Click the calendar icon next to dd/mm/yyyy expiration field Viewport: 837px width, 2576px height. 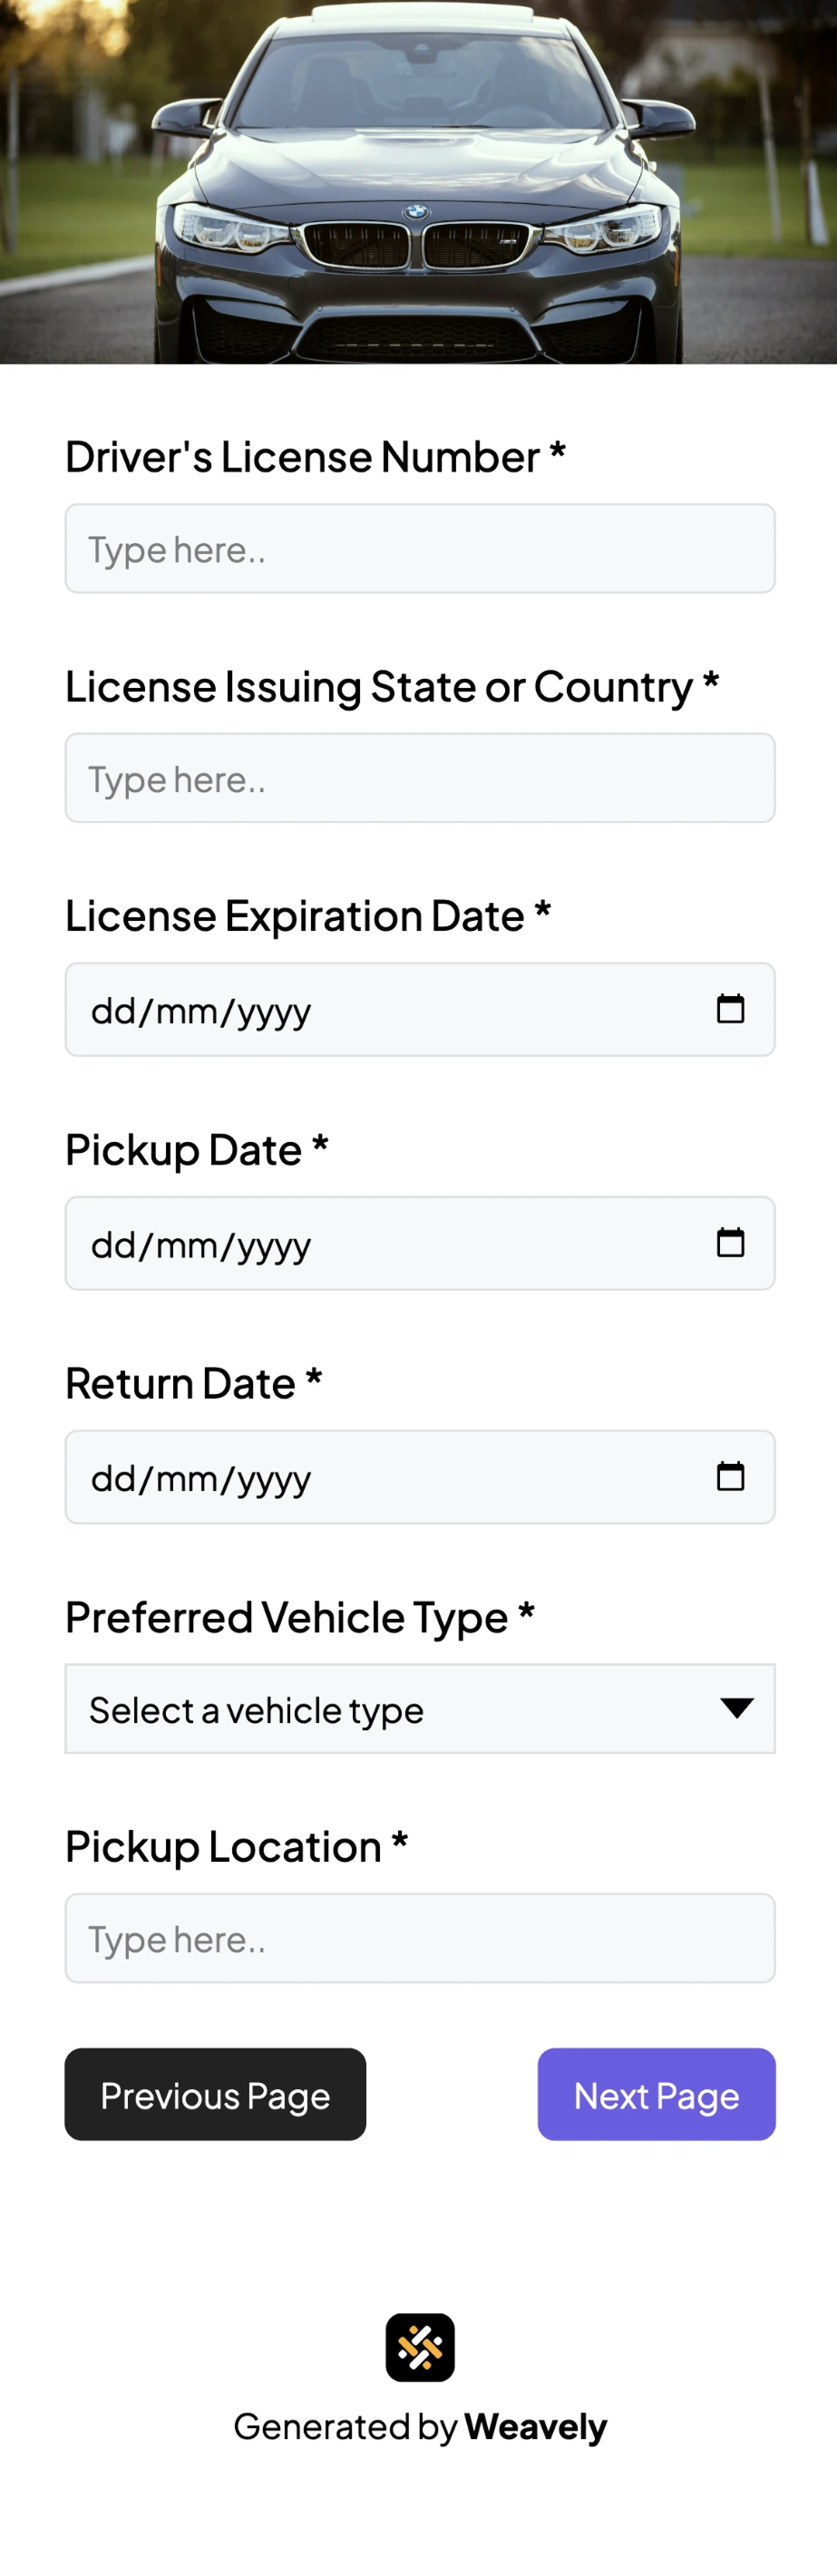pos(731,1009)
